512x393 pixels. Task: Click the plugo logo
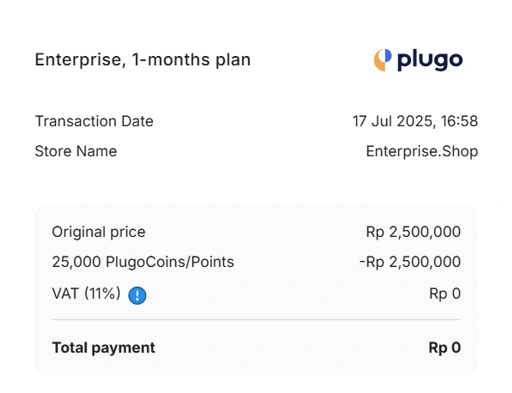point(418,60)
